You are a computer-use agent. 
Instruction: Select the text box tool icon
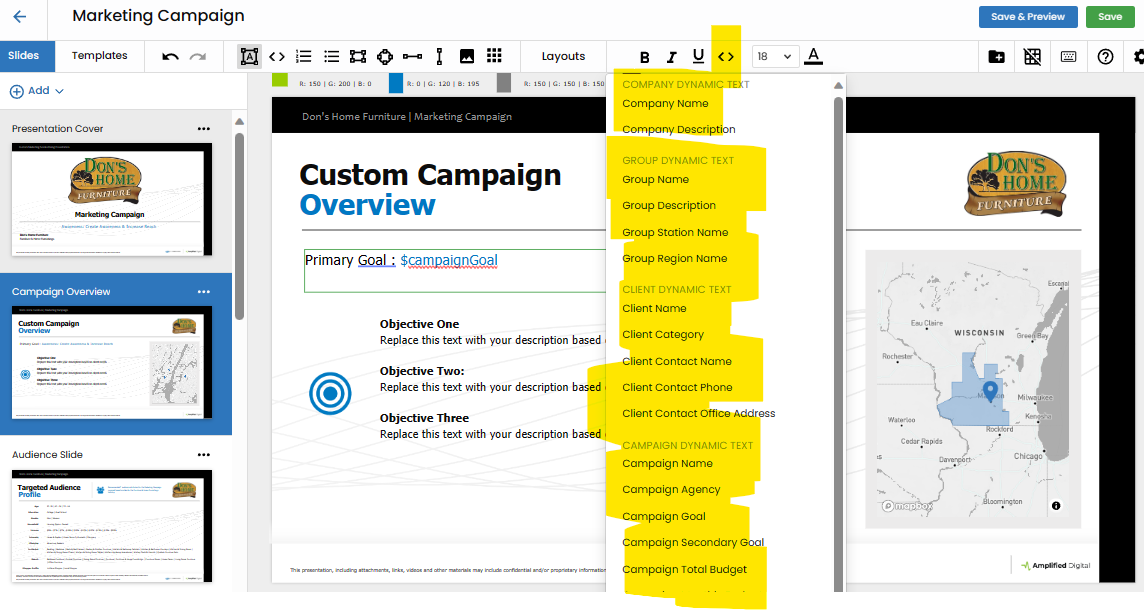pos(249,57)
